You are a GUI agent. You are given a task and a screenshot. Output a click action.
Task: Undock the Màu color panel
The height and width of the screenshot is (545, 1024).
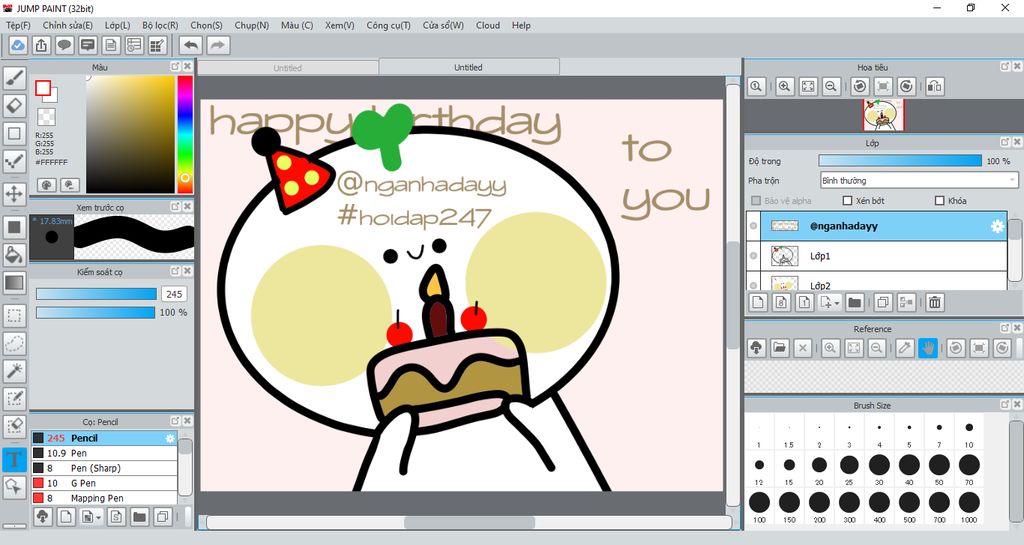click(175, 67)
